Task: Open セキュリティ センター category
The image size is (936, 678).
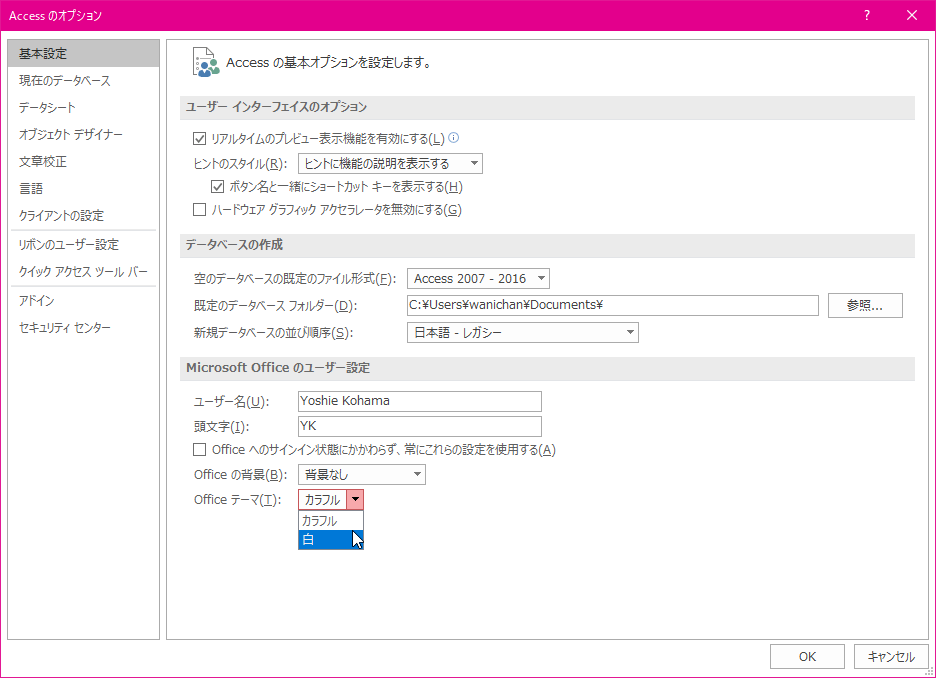Action: point(84,328)
